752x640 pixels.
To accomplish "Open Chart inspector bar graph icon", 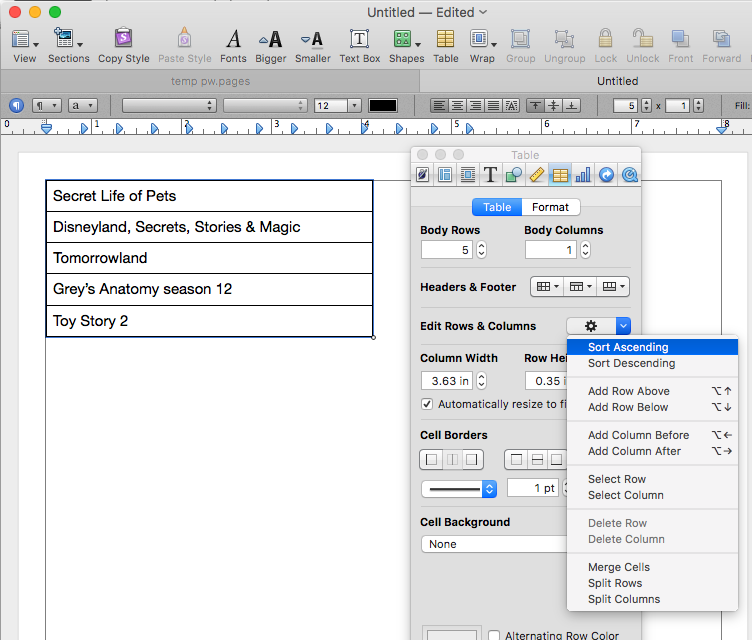I will point(583,175).
